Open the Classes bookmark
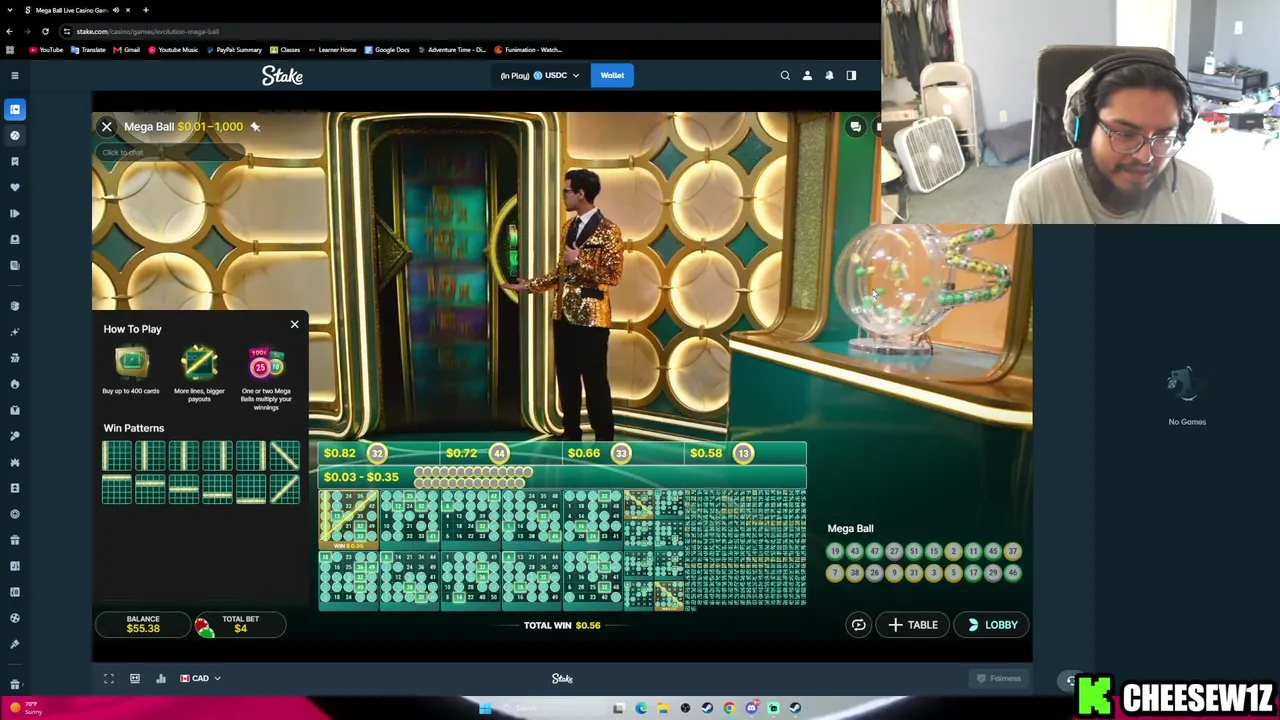 click(285, 49)
